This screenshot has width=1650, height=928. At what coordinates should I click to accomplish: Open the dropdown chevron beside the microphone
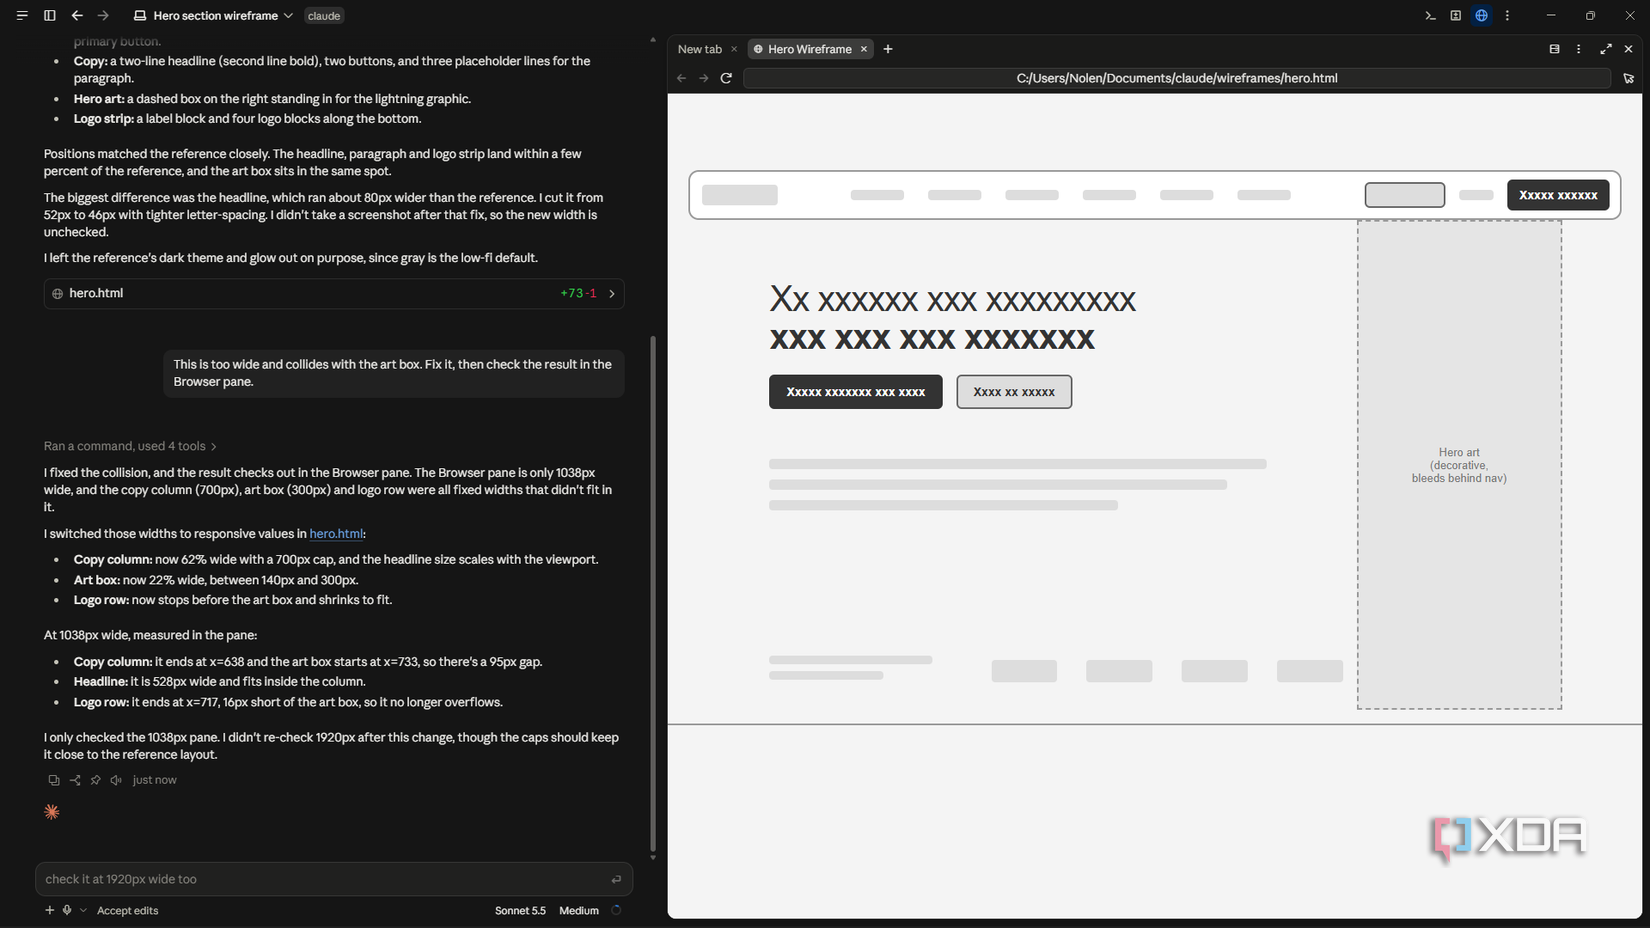click(x=83, y=910)
